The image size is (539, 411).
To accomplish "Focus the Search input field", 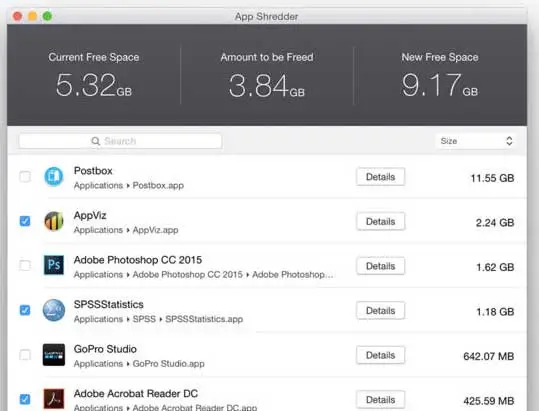I will (120, 141).
